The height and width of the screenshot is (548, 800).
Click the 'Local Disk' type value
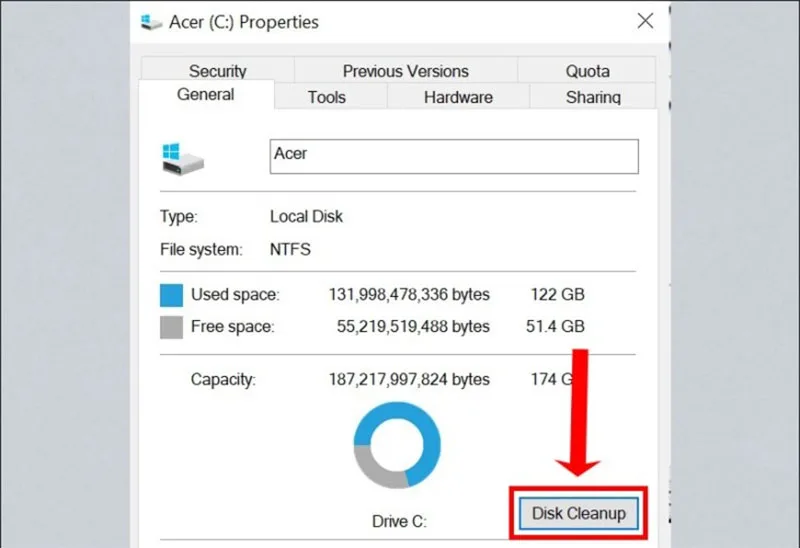point(306,216)
